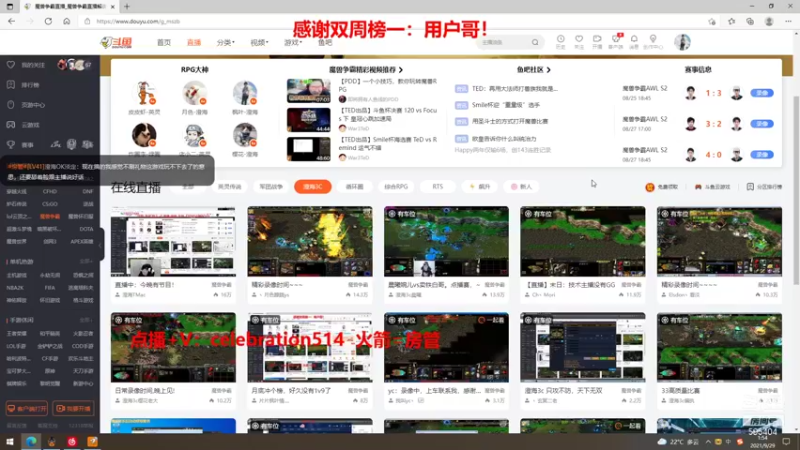
Task: Click the 客户端打开 button
Action: click(27, 408)
